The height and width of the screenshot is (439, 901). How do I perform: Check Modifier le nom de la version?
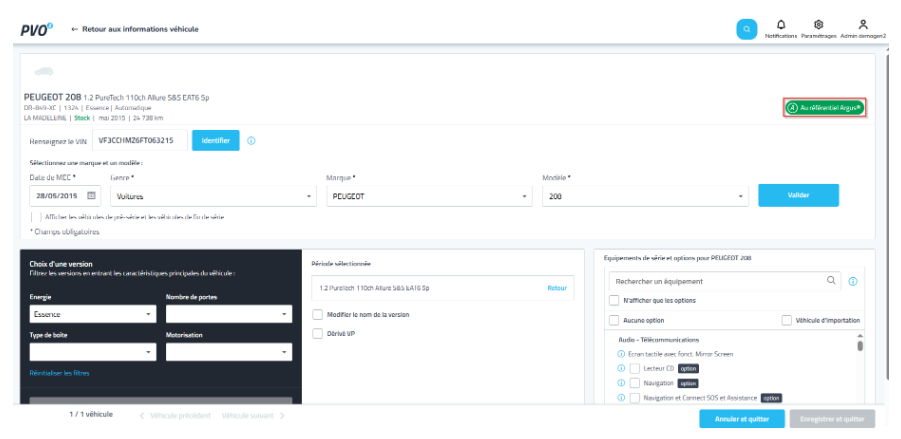(317, 315)
